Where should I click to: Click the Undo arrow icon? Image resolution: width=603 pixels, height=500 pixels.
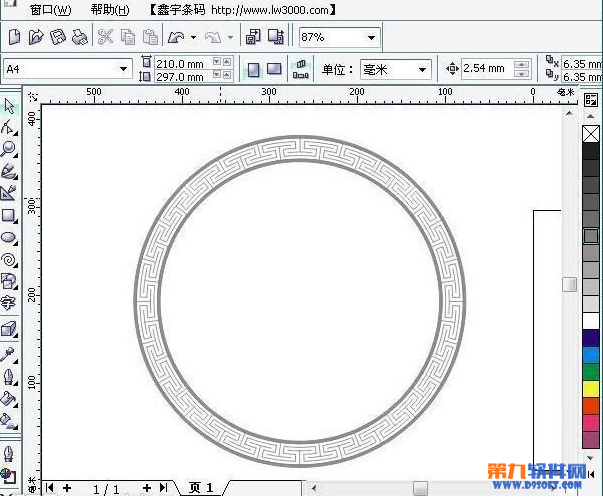pos(176,37)
